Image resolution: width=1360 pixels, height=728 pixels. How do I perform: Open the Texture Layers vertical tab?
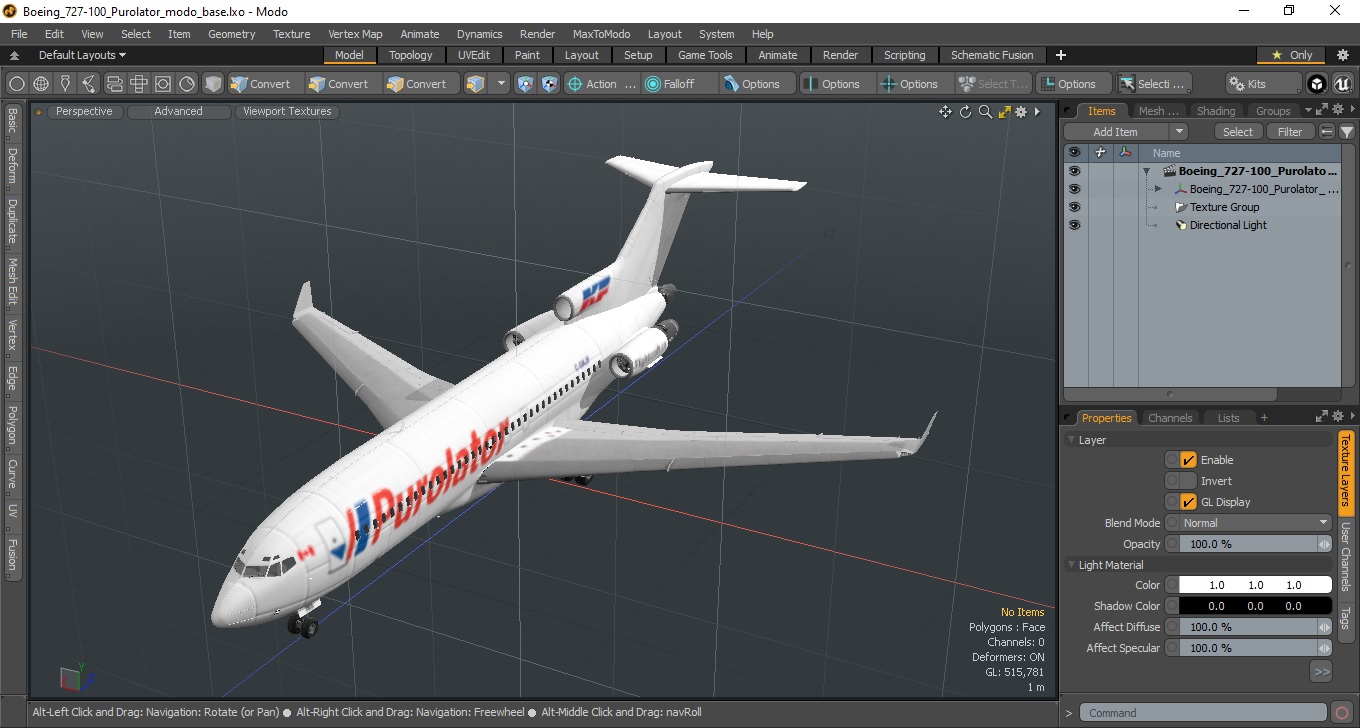click(x=1346, y=473)
